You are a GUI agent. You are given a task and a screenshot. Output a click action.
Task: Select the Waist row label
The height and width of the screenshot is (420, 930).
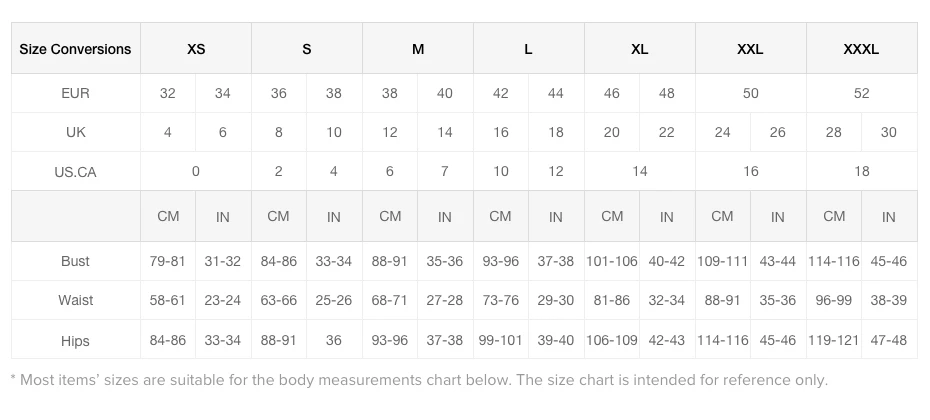[76, 300]
